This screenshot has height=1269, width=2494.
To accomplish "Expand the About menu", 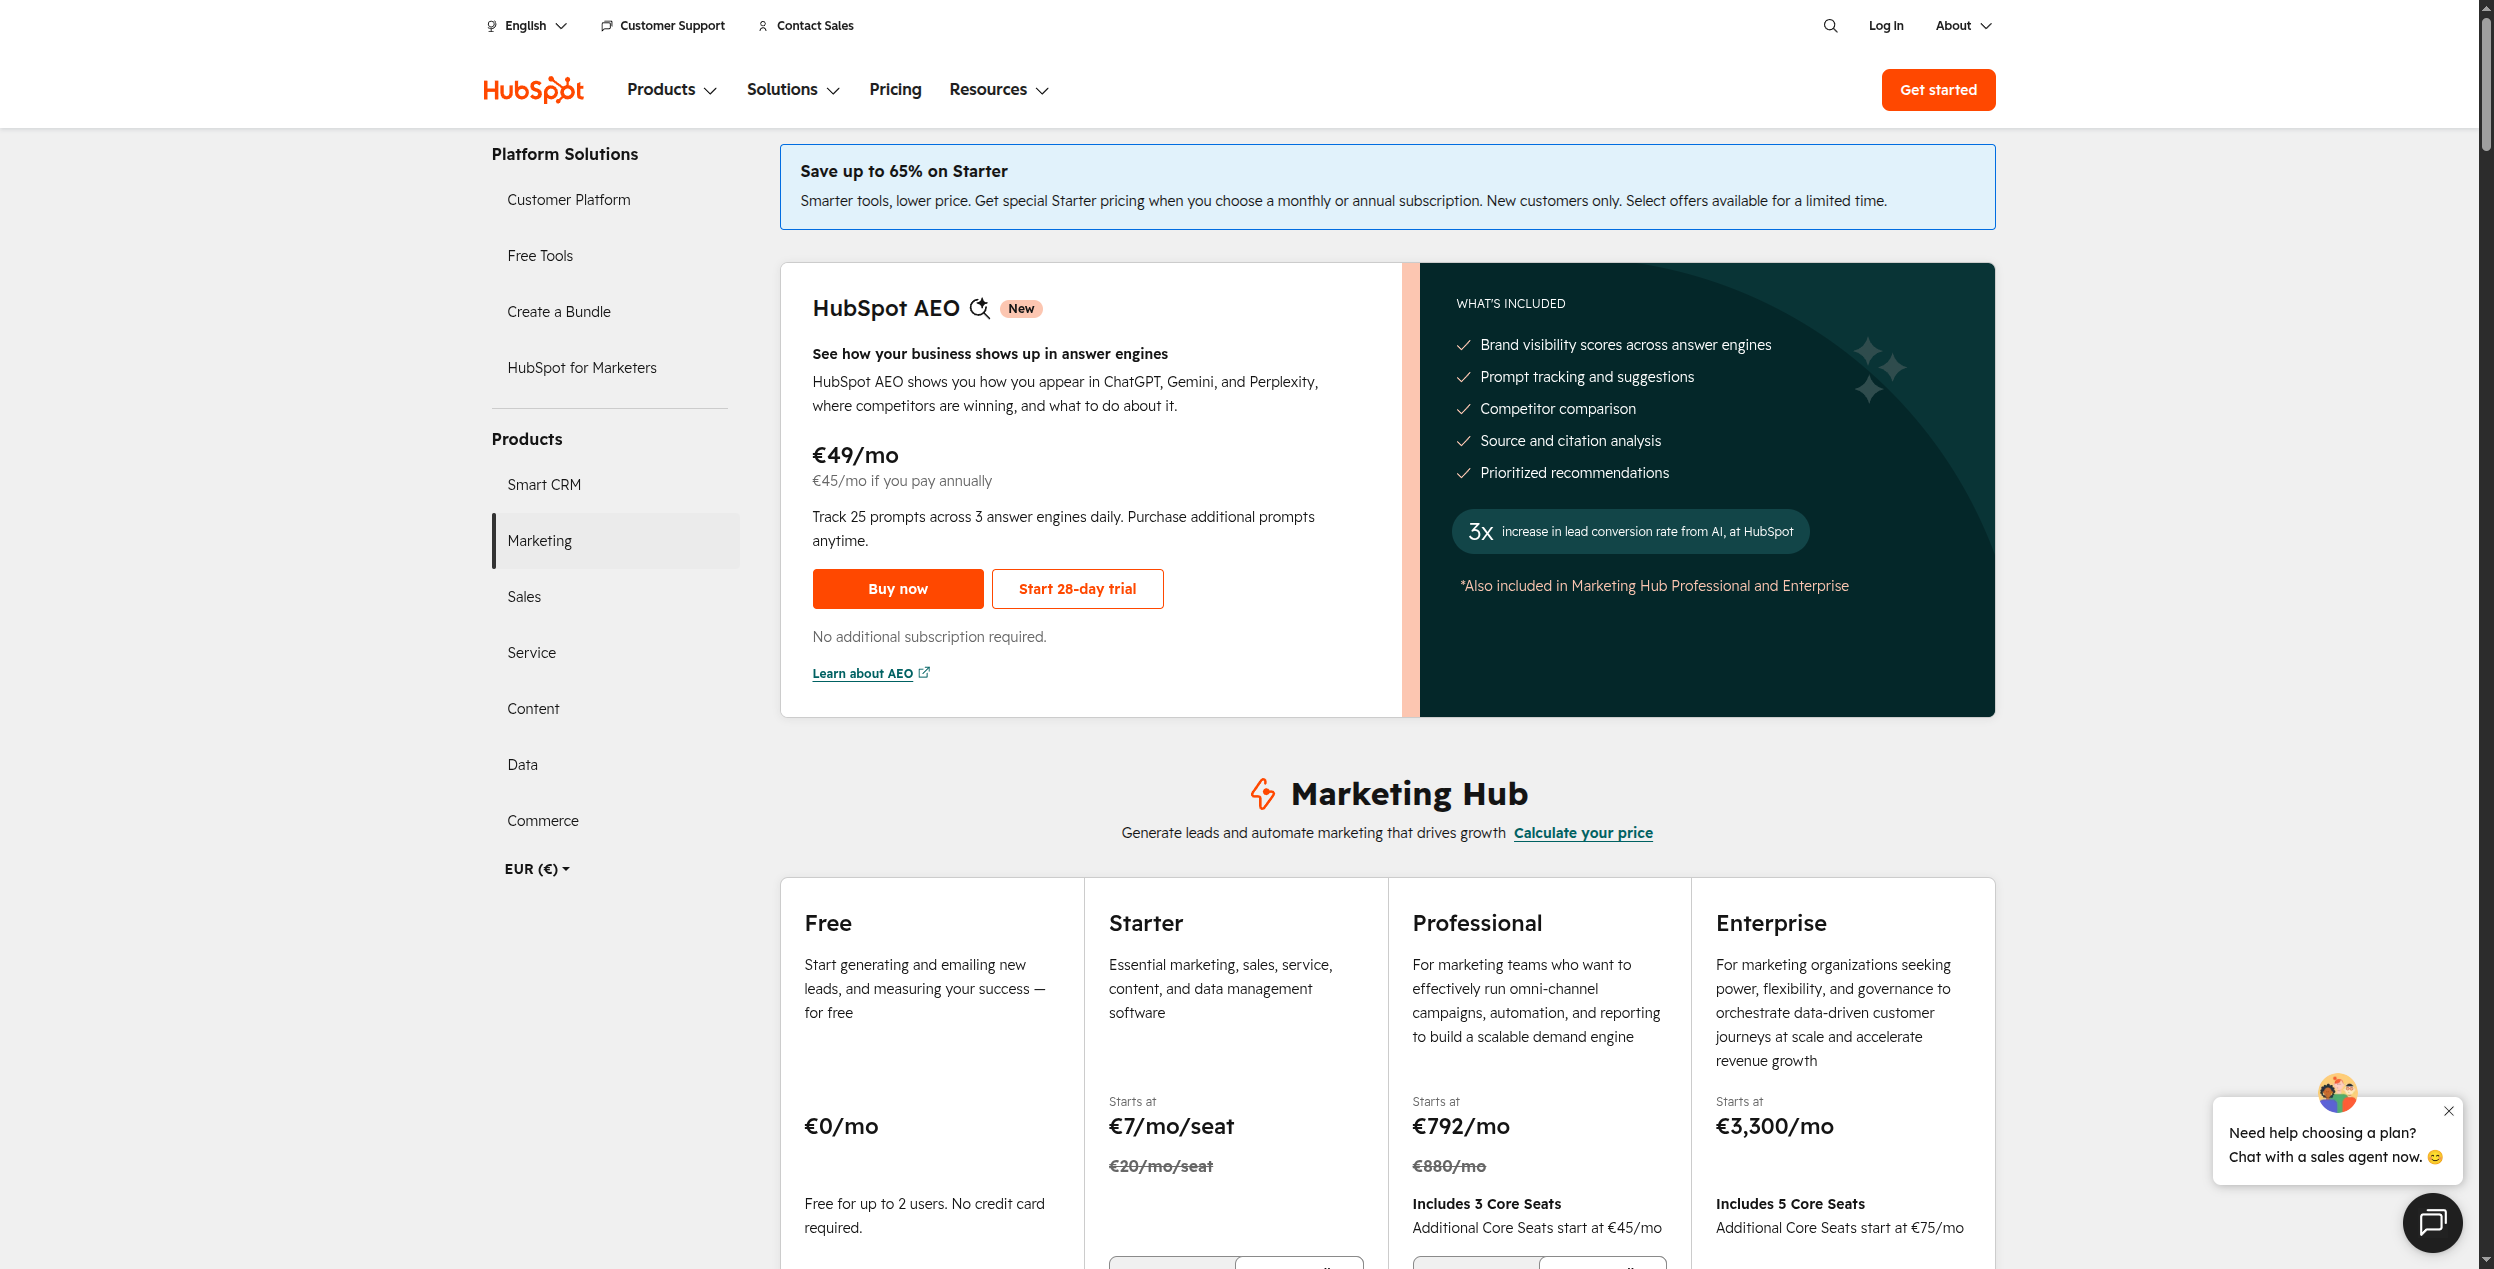I will [x=1963, y=26].
